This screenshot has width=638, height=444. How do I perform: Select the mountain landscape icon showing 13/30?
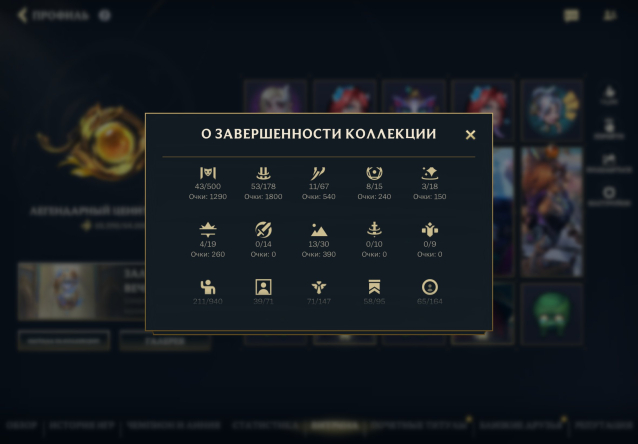coord(319,230)
